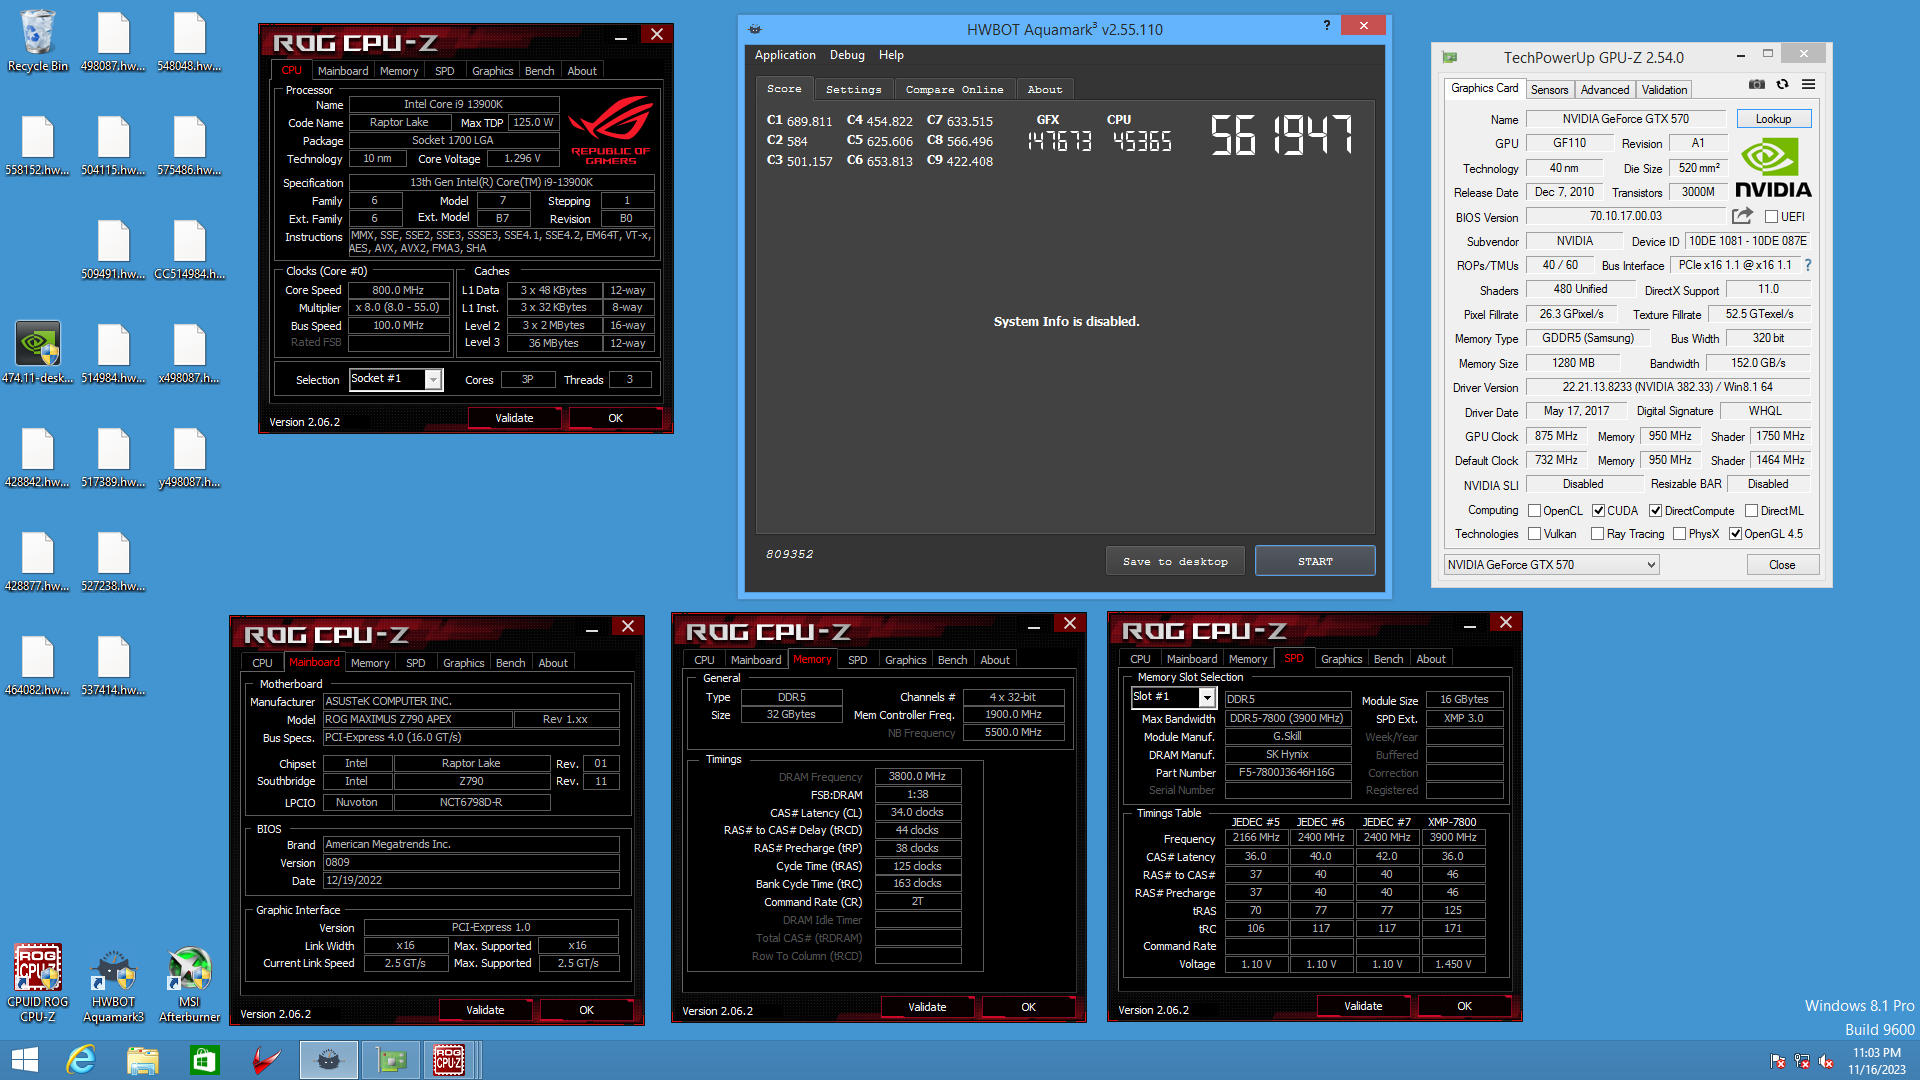Toggle the DirectML checkbox

(x=1751, y=511)
